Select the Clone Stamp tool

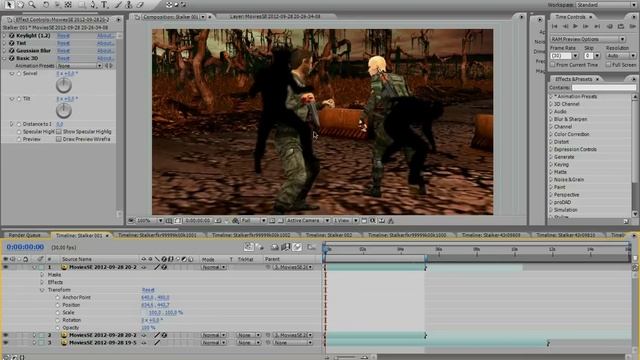pyautogui.click(x=129, y=4)
